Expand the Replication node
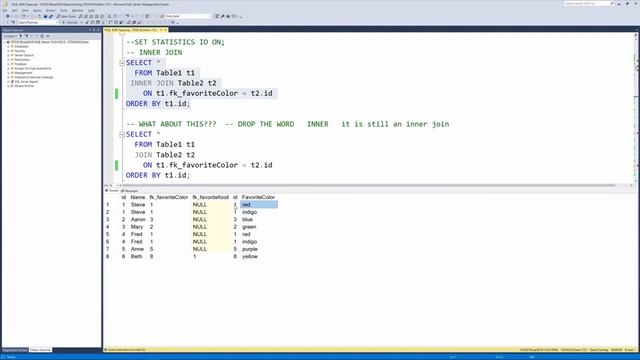 [x=8, y=60]
